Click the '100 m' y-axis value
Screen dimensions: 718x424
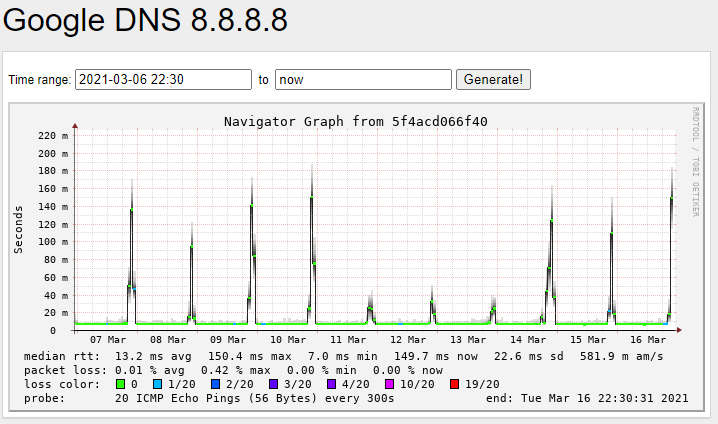click(x=53, y=242)
